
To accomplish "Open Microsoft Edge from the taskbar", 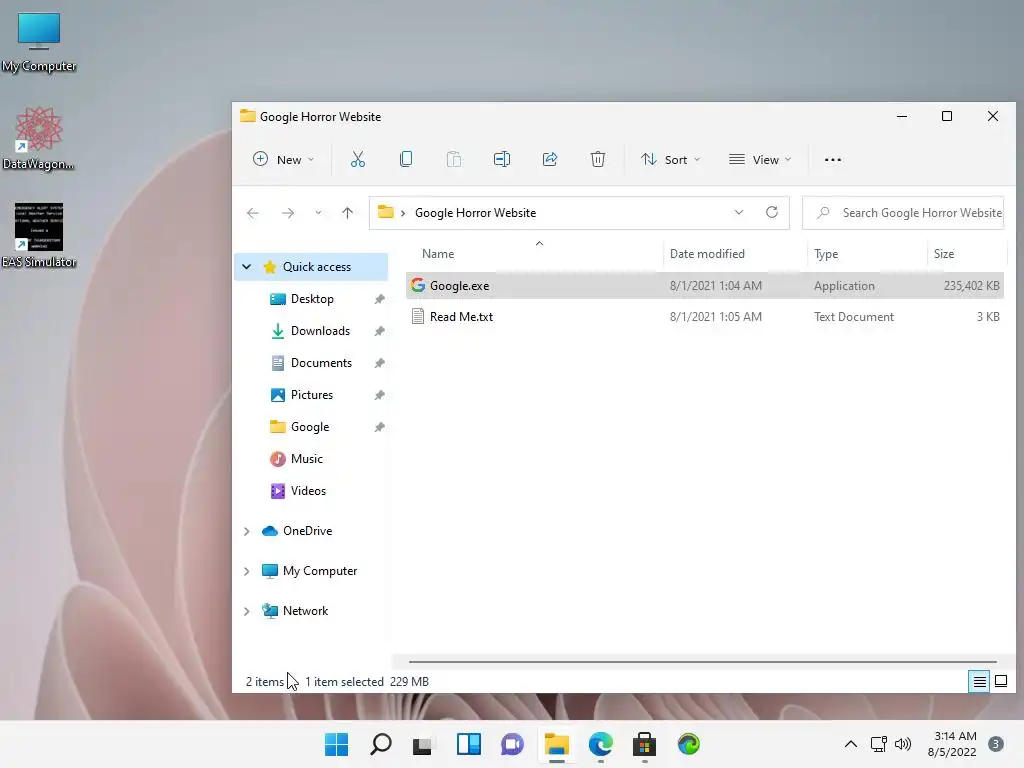I will coord(601,744).
